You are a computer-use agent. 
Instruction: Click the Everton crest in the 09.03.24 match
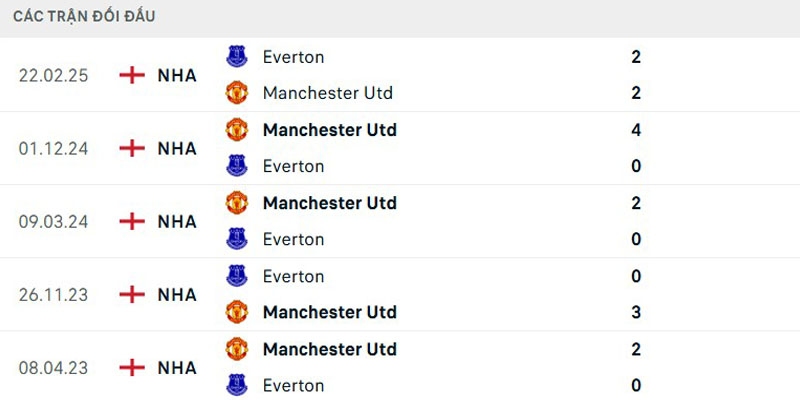tap(237, 239)
